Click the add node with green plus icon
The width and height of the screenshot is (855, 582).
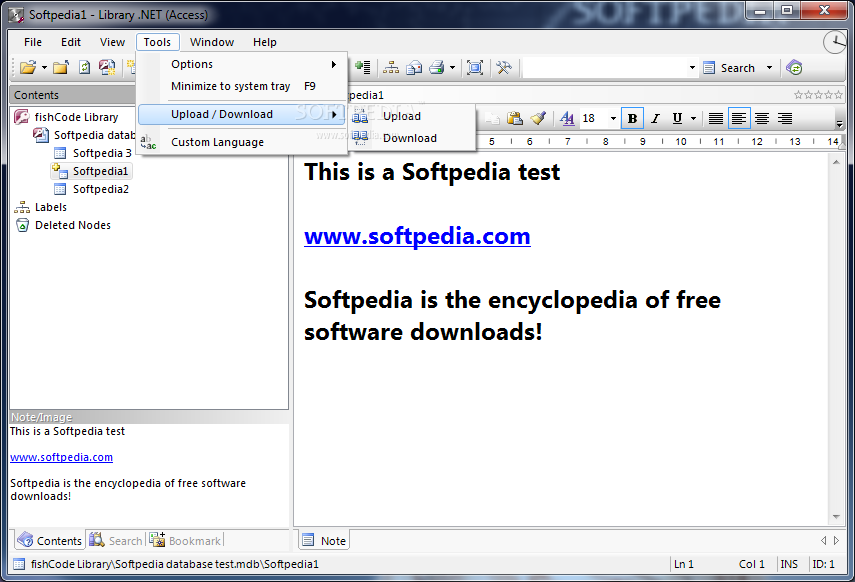click(x=363, y=68)
